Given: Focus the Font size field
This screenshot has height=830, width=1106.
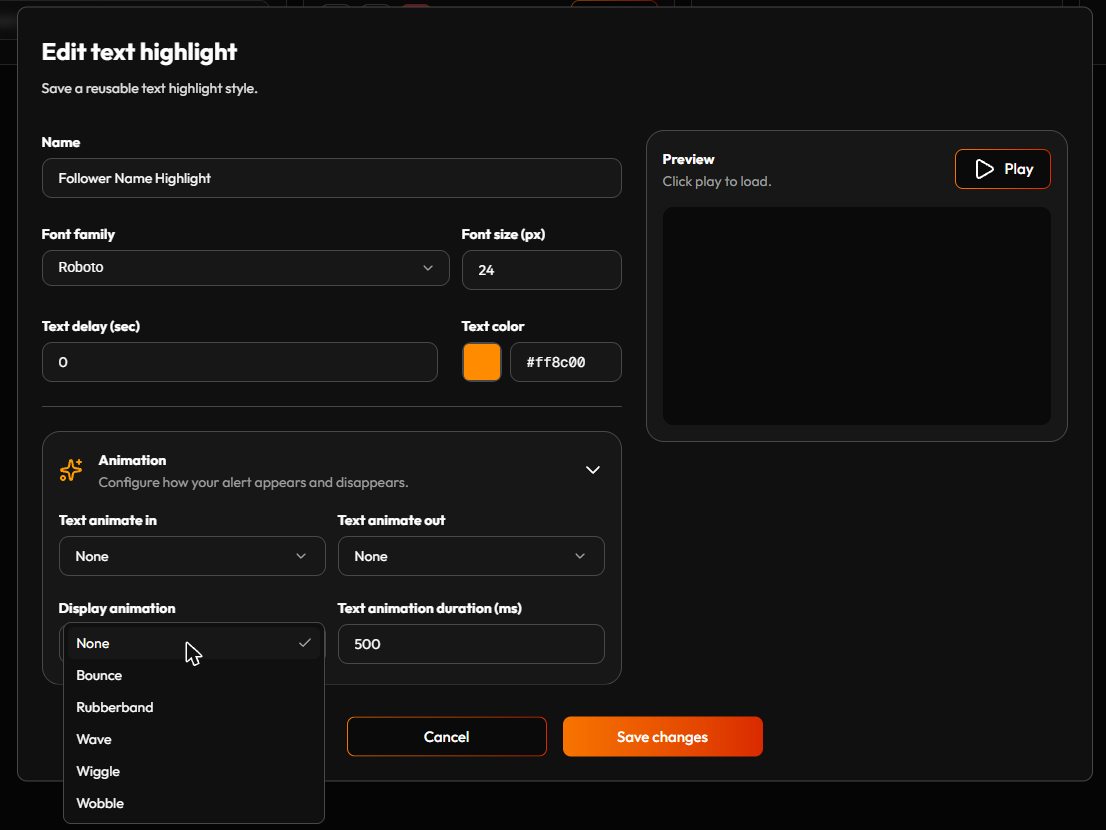Looking at the screenshot, I should click(x=542, y=270).
